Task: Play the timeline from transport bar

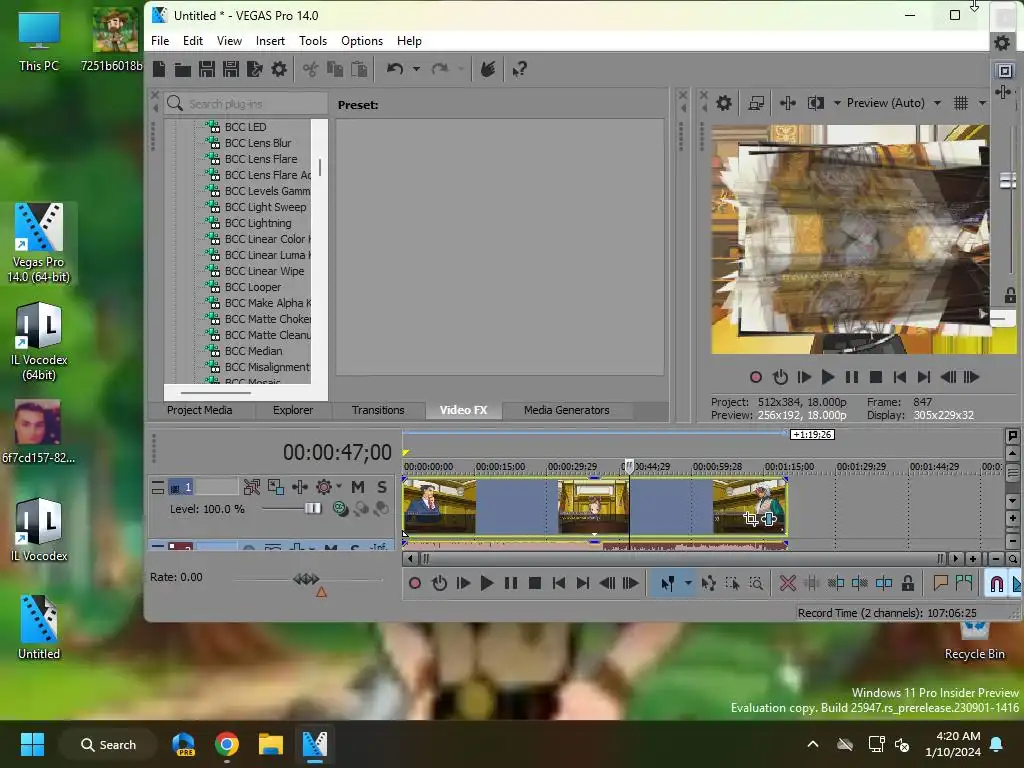Action: [x=487, y=583]
